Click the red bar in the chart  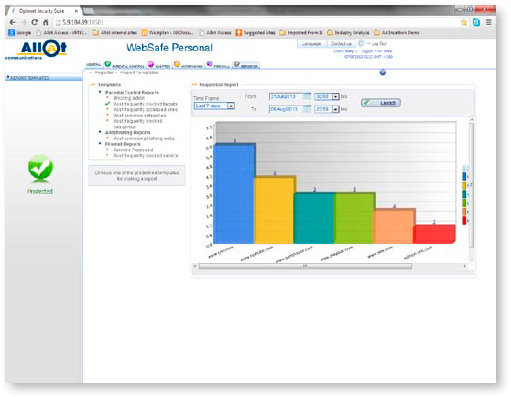(x=434, y=234)
